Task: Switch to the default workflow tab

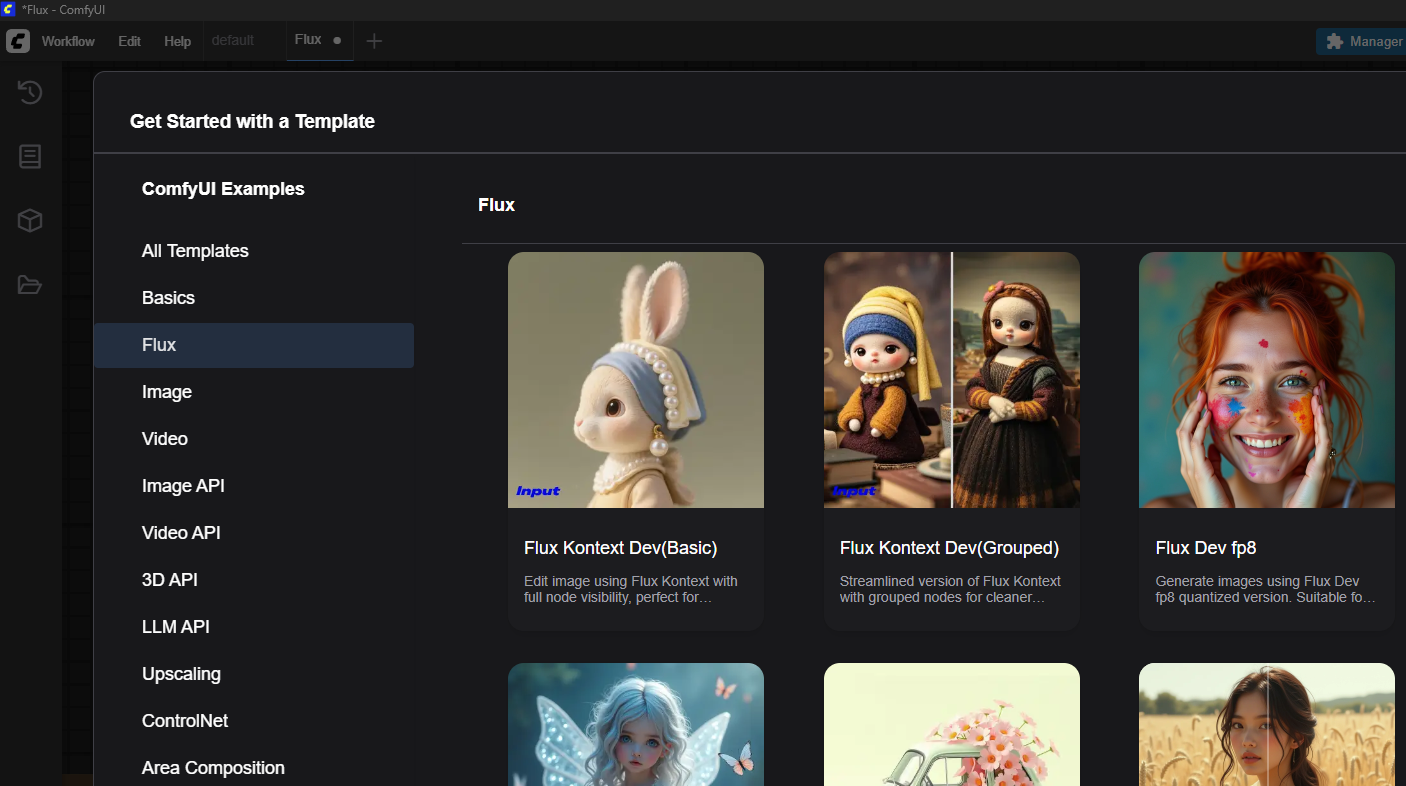Action: click(233, 40)
